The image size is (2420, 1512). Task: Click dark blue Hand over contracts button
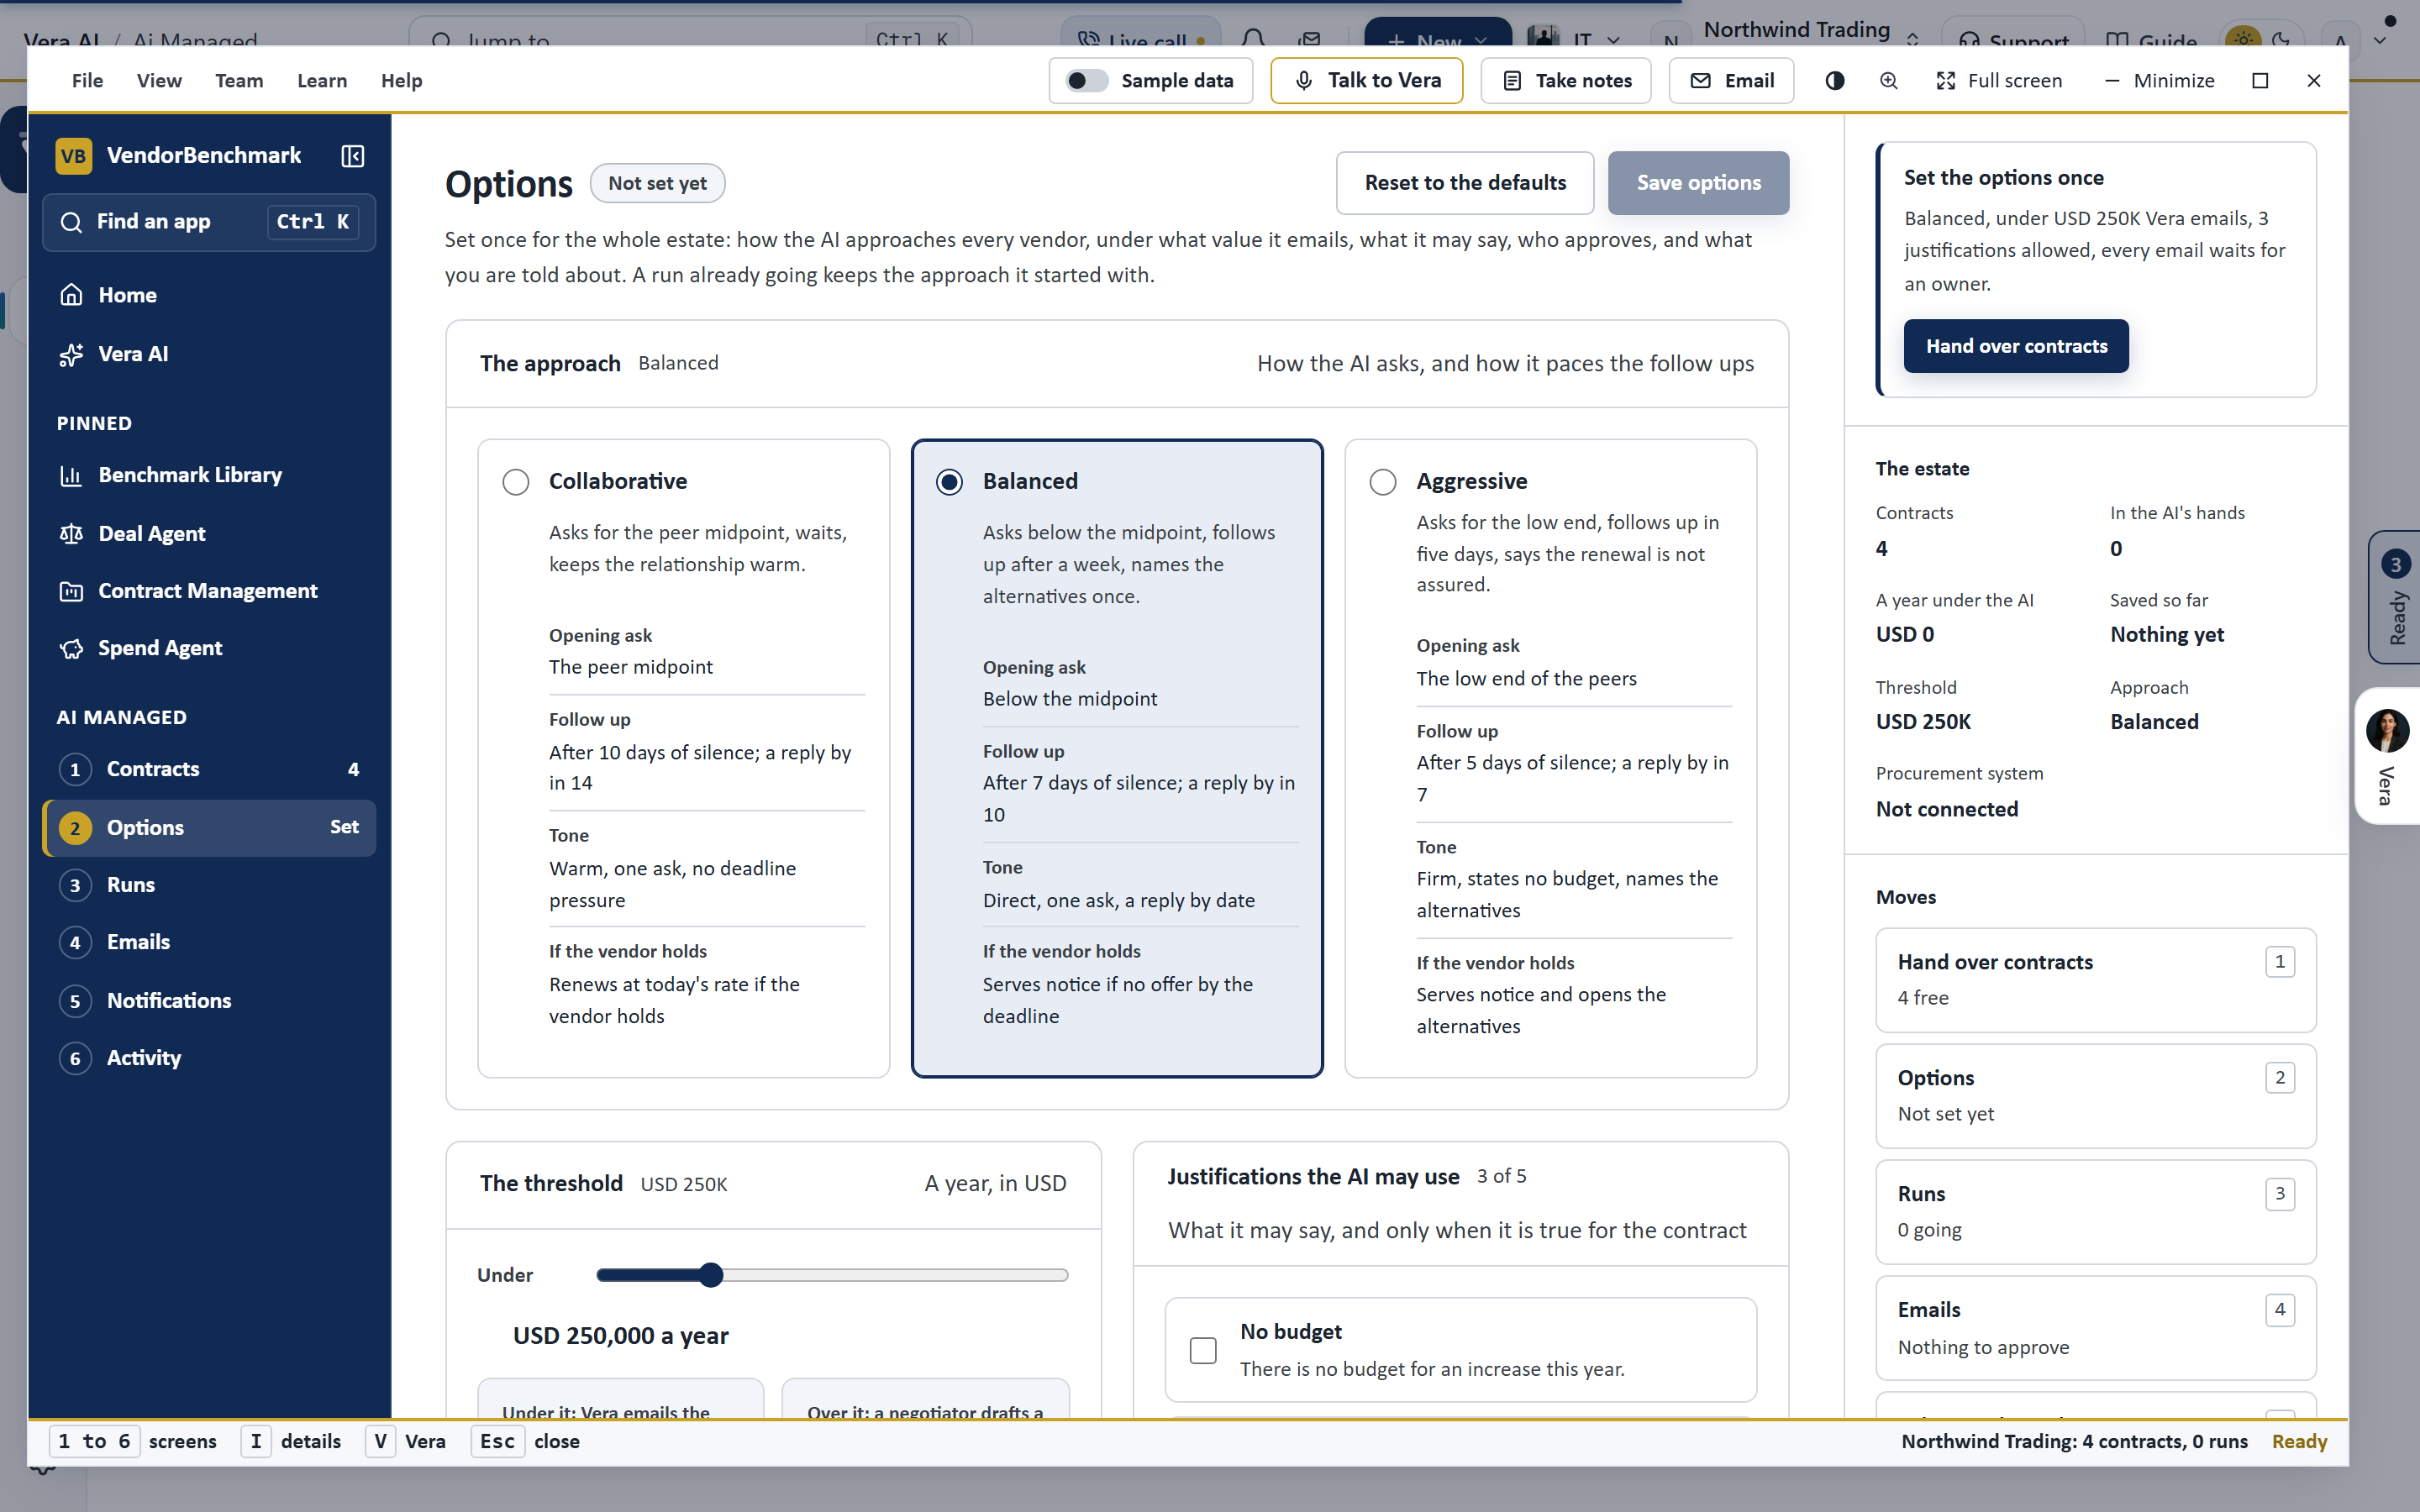click(2016, 346)
